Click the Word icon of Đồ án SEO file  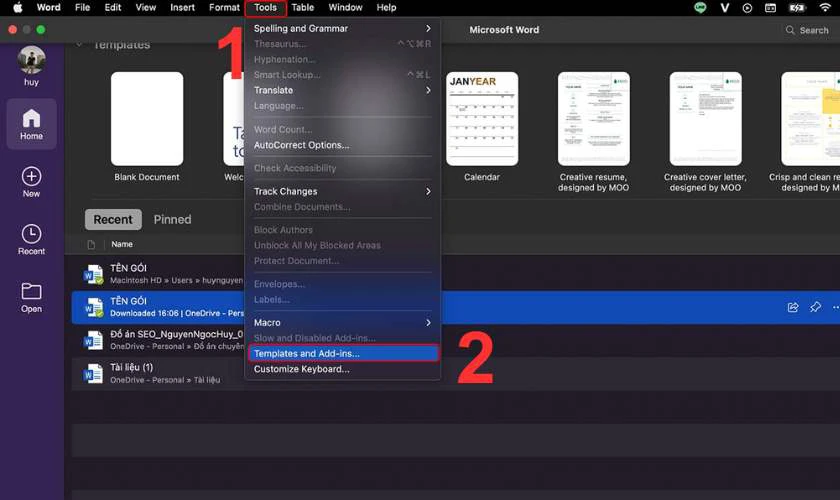coord(93,340)
